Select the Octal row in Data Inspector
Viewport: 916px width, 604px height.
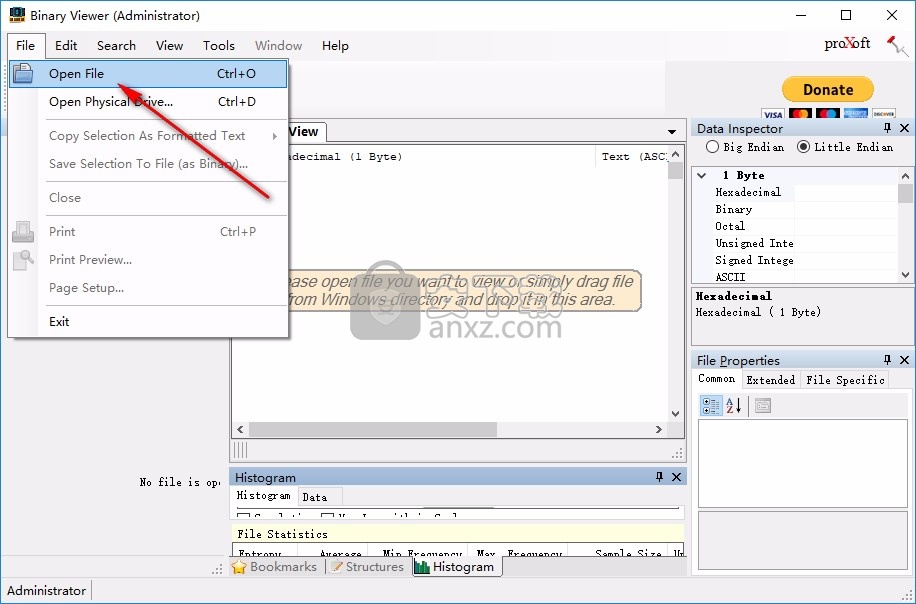pyautogui.click(x=730, y=226)
